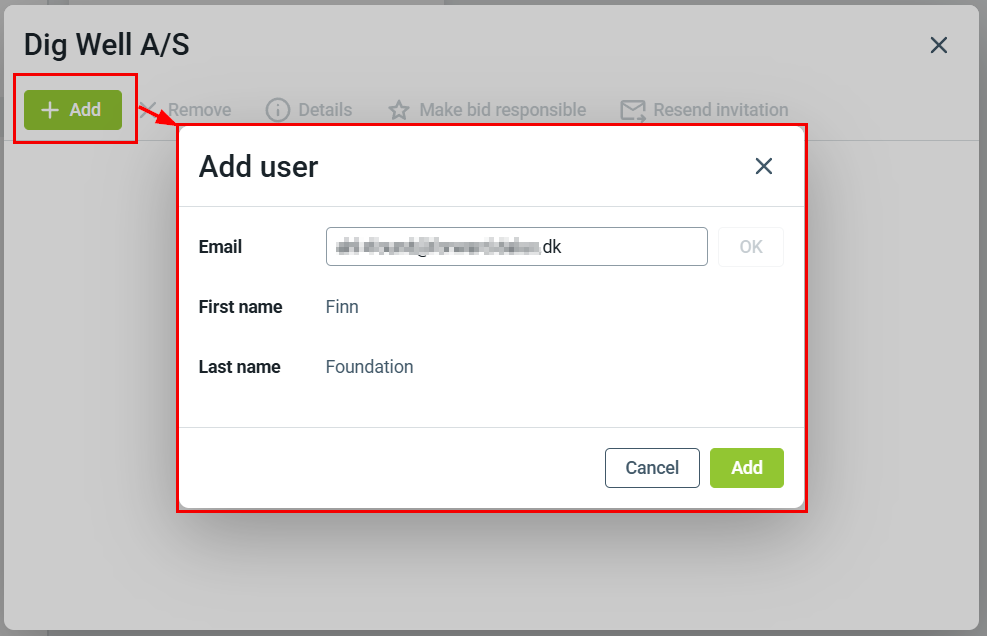Image resolution: width=987 pixels, height=636 pixels.
Task: Close the Add user dialog
Action: pos(764,166)
